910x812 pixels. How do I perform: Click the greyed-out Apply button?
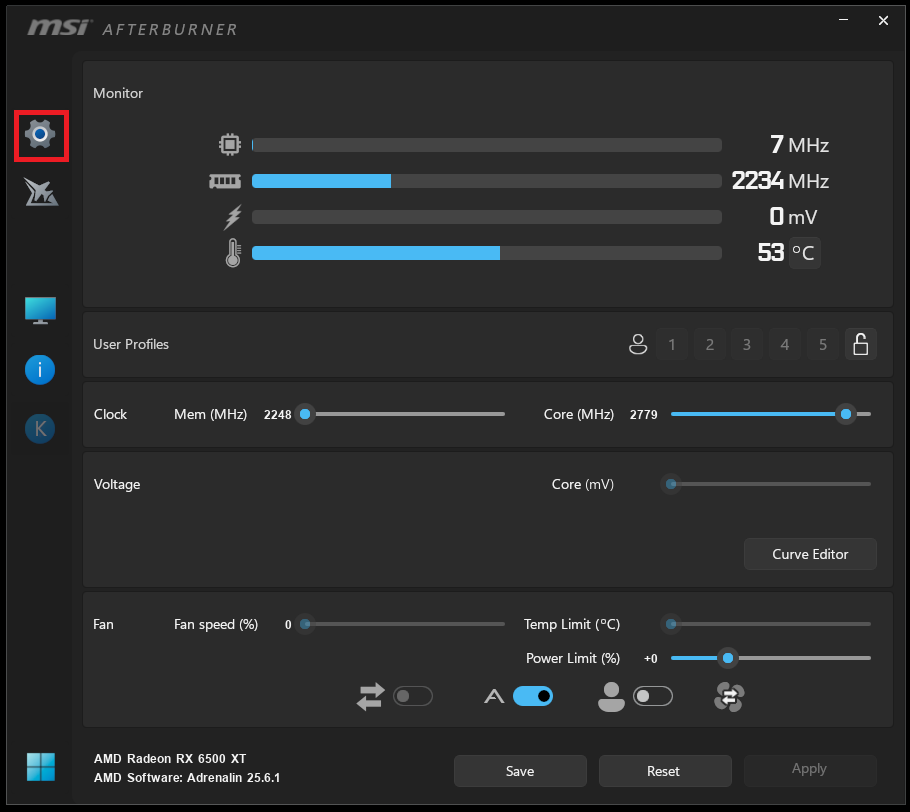click(810, 769)
